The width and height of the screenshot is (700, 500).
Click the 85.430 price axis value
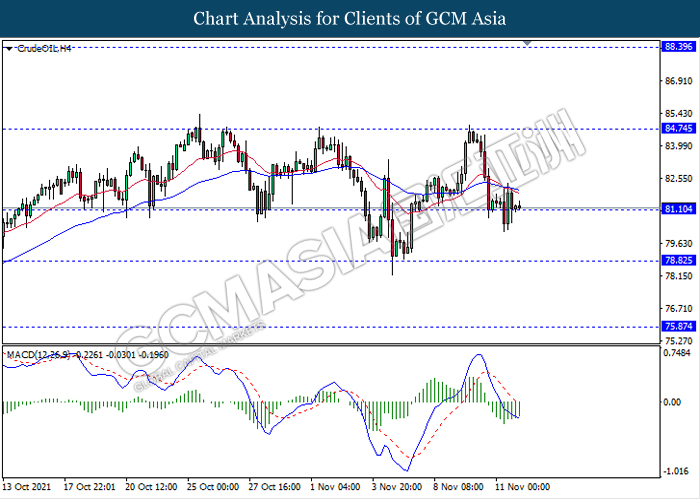679,114
